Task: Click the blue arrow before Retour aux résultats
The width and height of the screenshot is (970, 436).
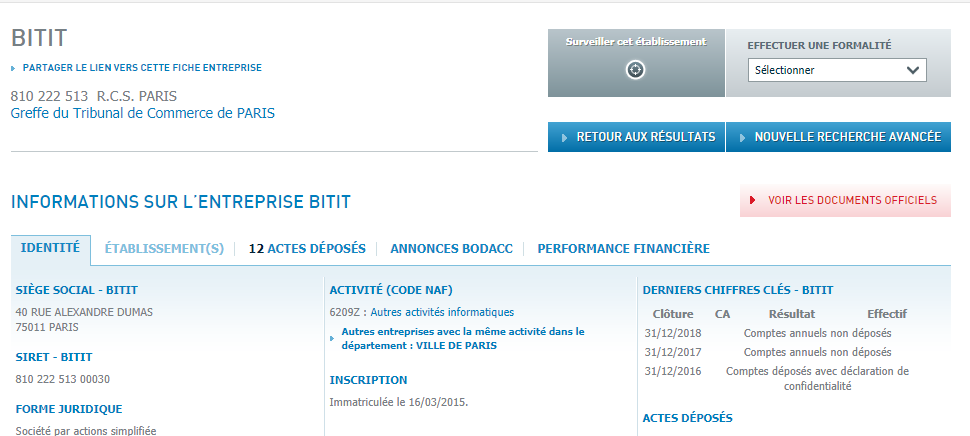Action: coord(564,138)
